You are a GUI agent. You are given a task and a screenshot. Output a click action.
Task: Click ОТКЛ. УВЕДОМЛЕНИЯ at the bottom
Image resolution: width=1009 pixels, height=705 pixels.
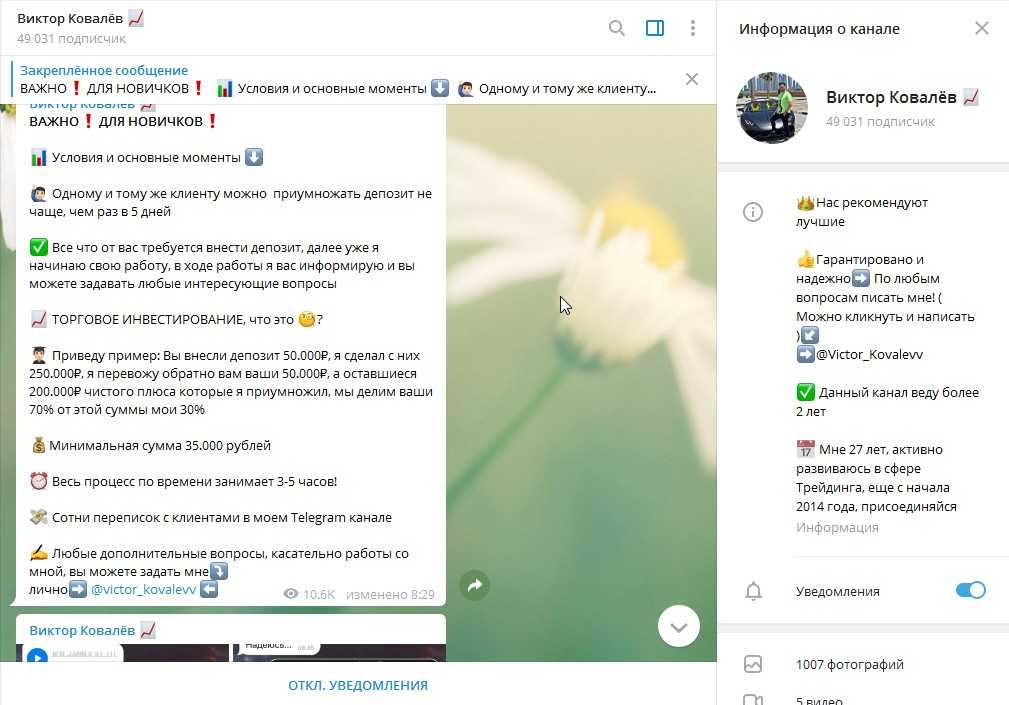[x=358, y=685]
